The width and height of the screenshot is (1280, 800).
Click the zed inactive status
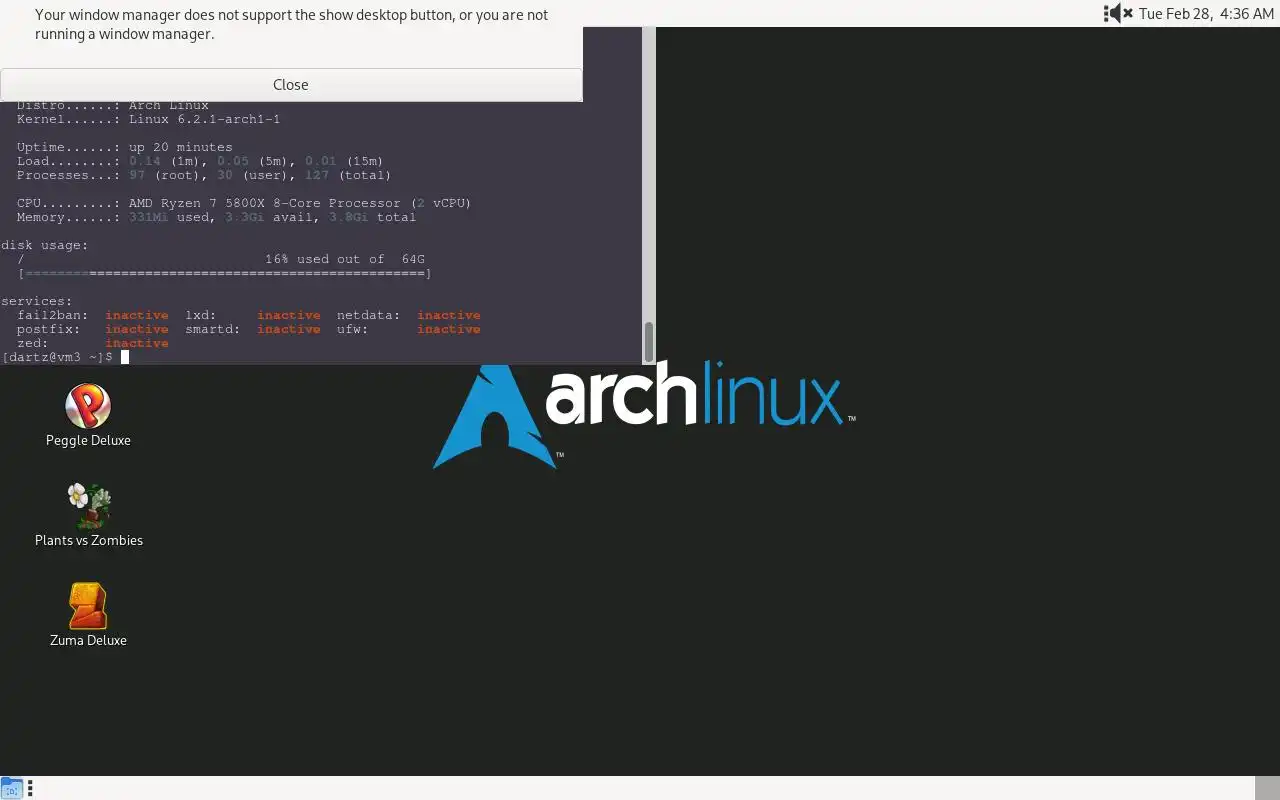[x=137, y=343]
